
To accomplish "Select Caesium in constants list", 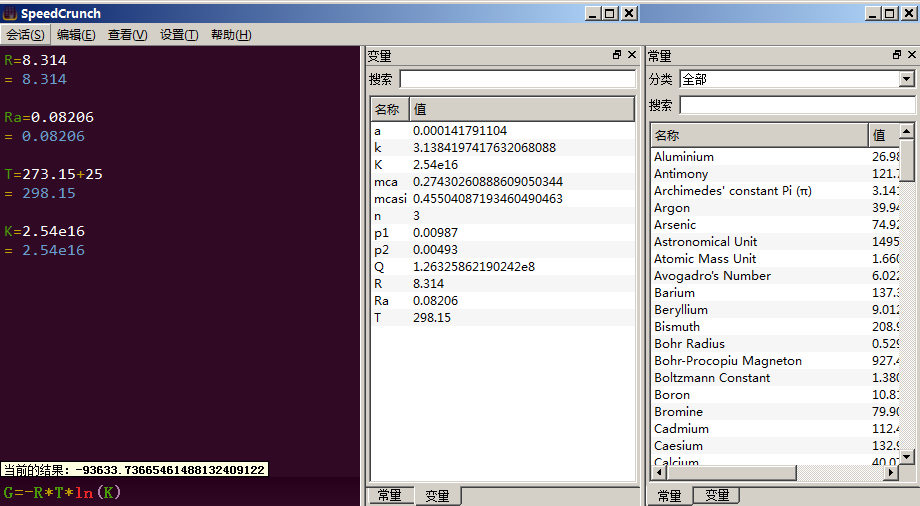I will click(x=775, y=446).
